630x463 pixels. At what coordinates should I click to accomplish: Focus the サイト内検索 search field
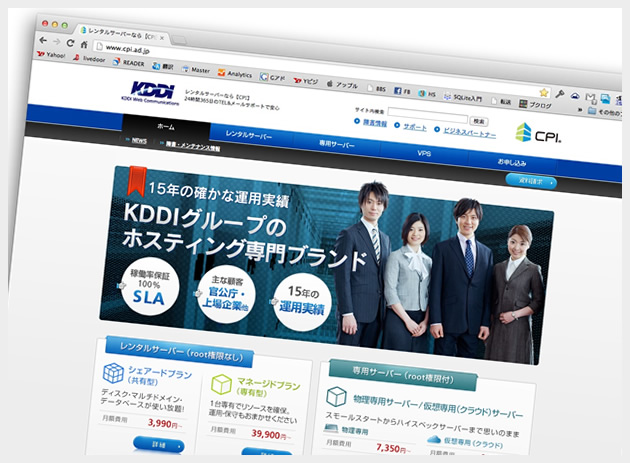(x=427, y=113)
